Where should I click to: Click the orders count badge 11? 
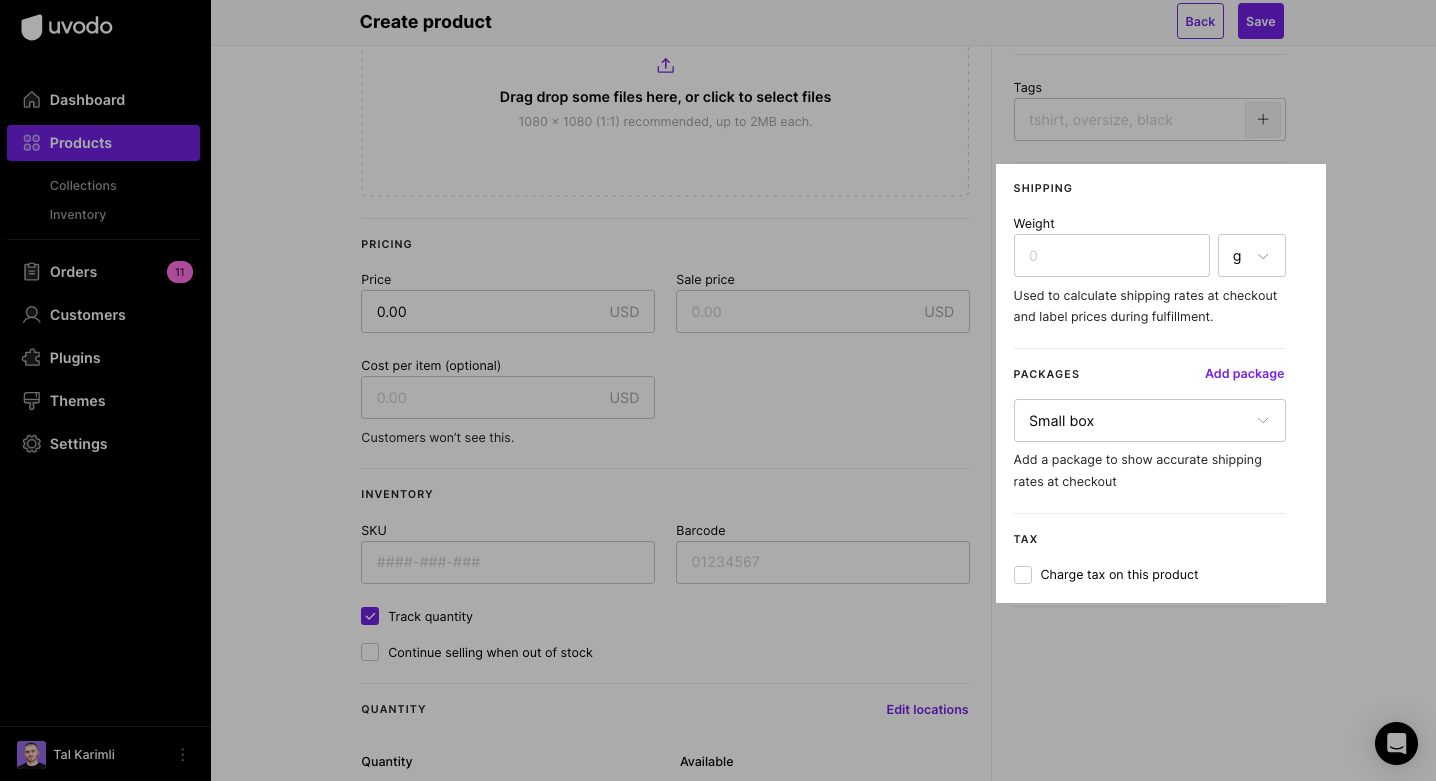pos(180,272)
